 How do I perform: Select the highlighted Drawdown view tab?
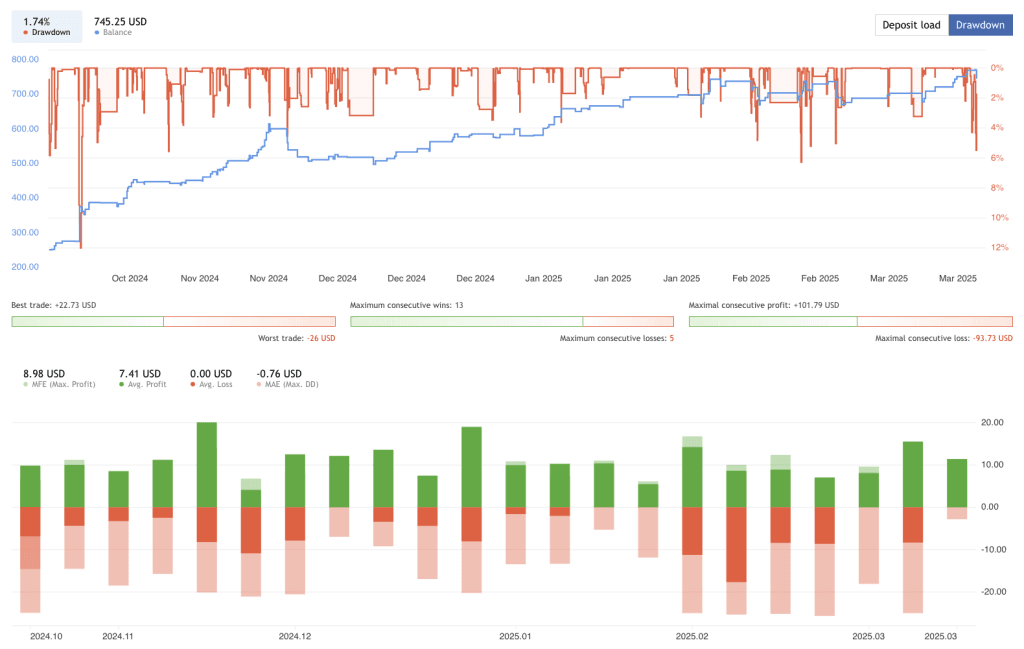pyautogui.click(x=980, y=24)
